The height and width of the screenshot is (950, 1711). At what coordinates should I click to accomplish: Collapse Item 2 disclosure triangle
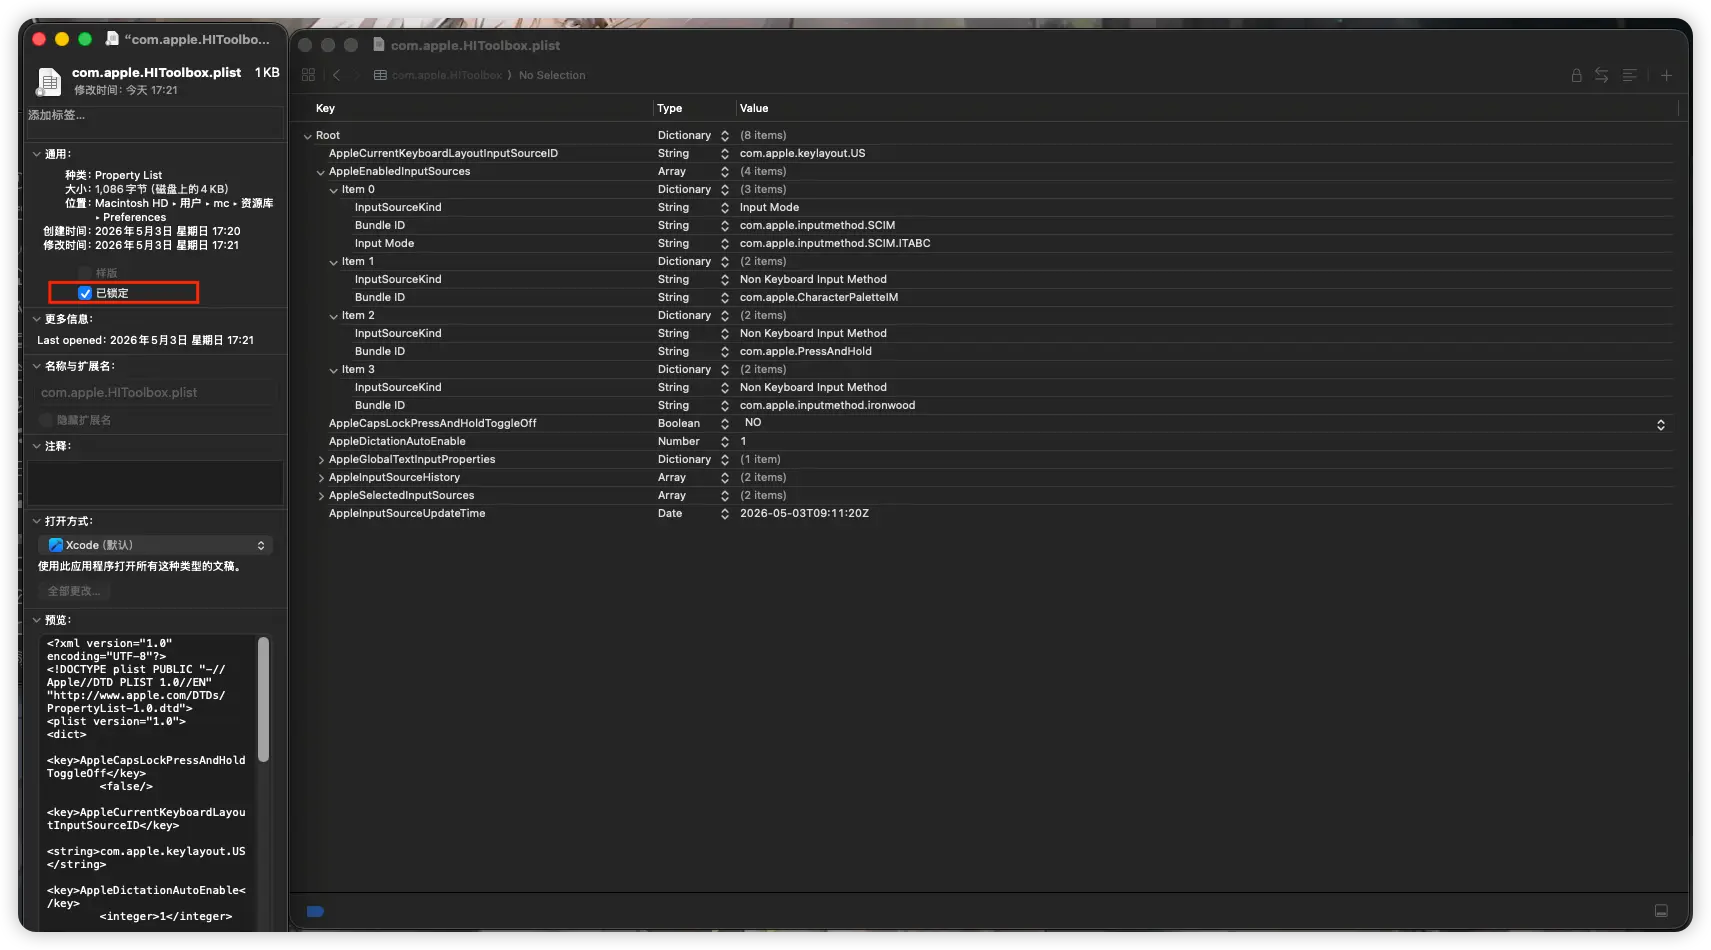334,316
